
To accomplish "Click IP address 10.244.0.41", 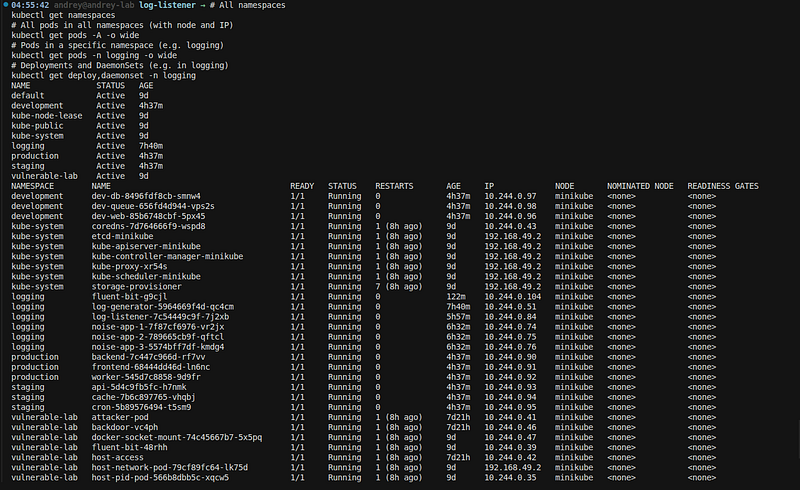I will [510, 417].
